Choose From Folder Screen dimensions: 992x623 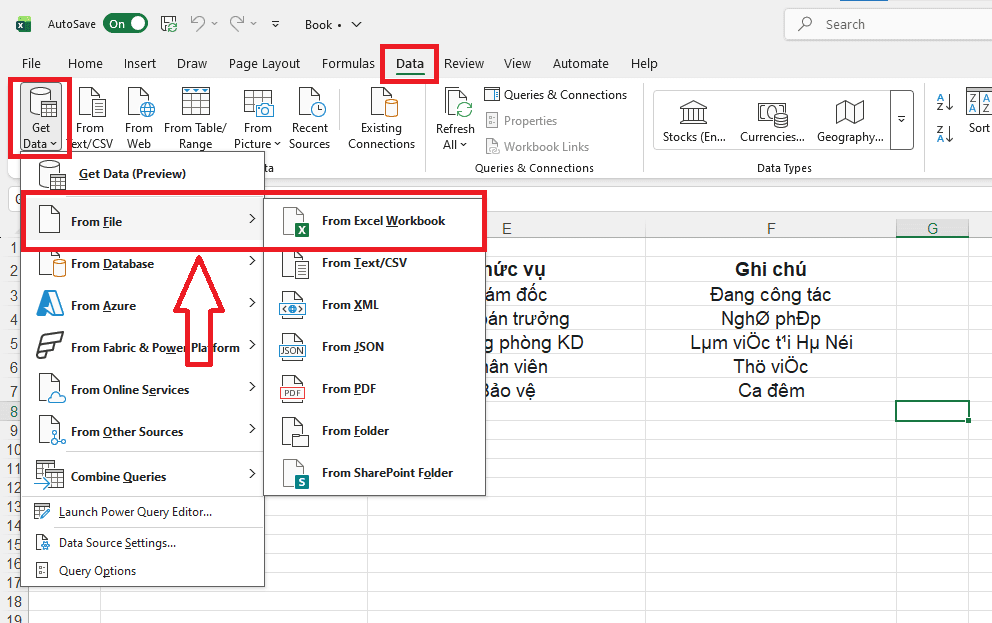coord(375,431)
